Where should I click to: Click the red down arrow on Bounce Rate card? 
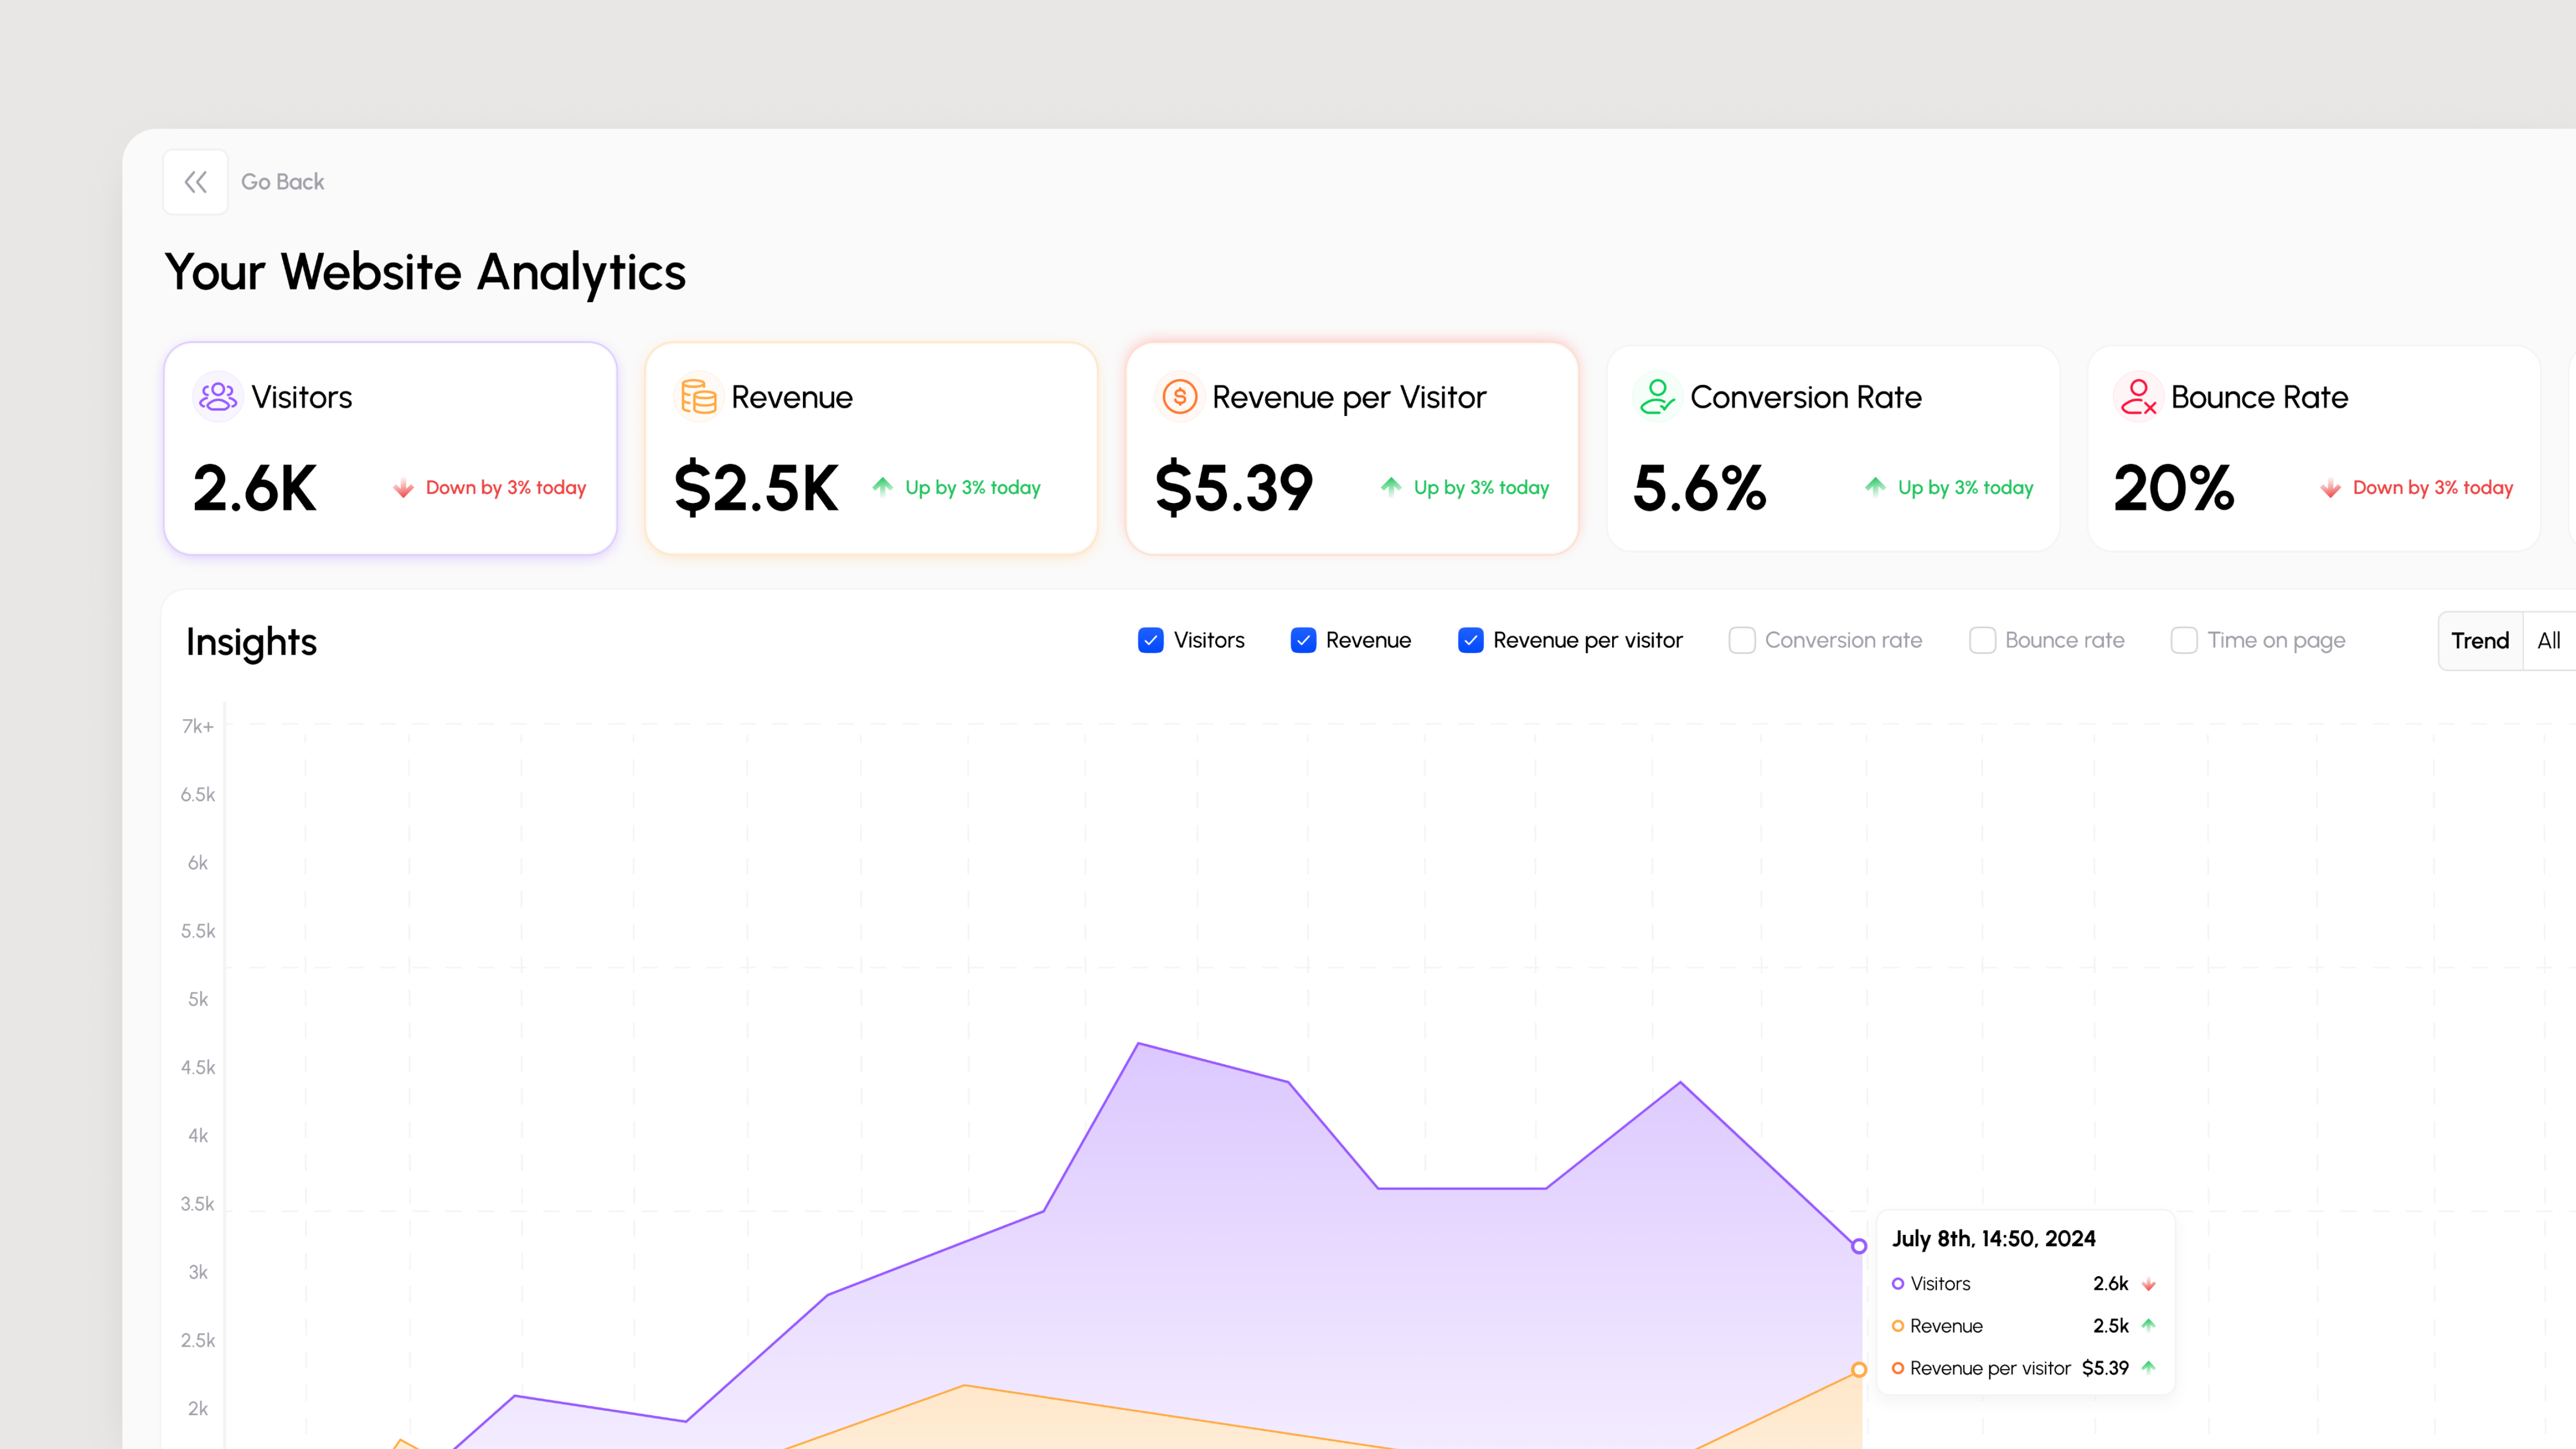pyautogui.click(x=2330, y=488)
